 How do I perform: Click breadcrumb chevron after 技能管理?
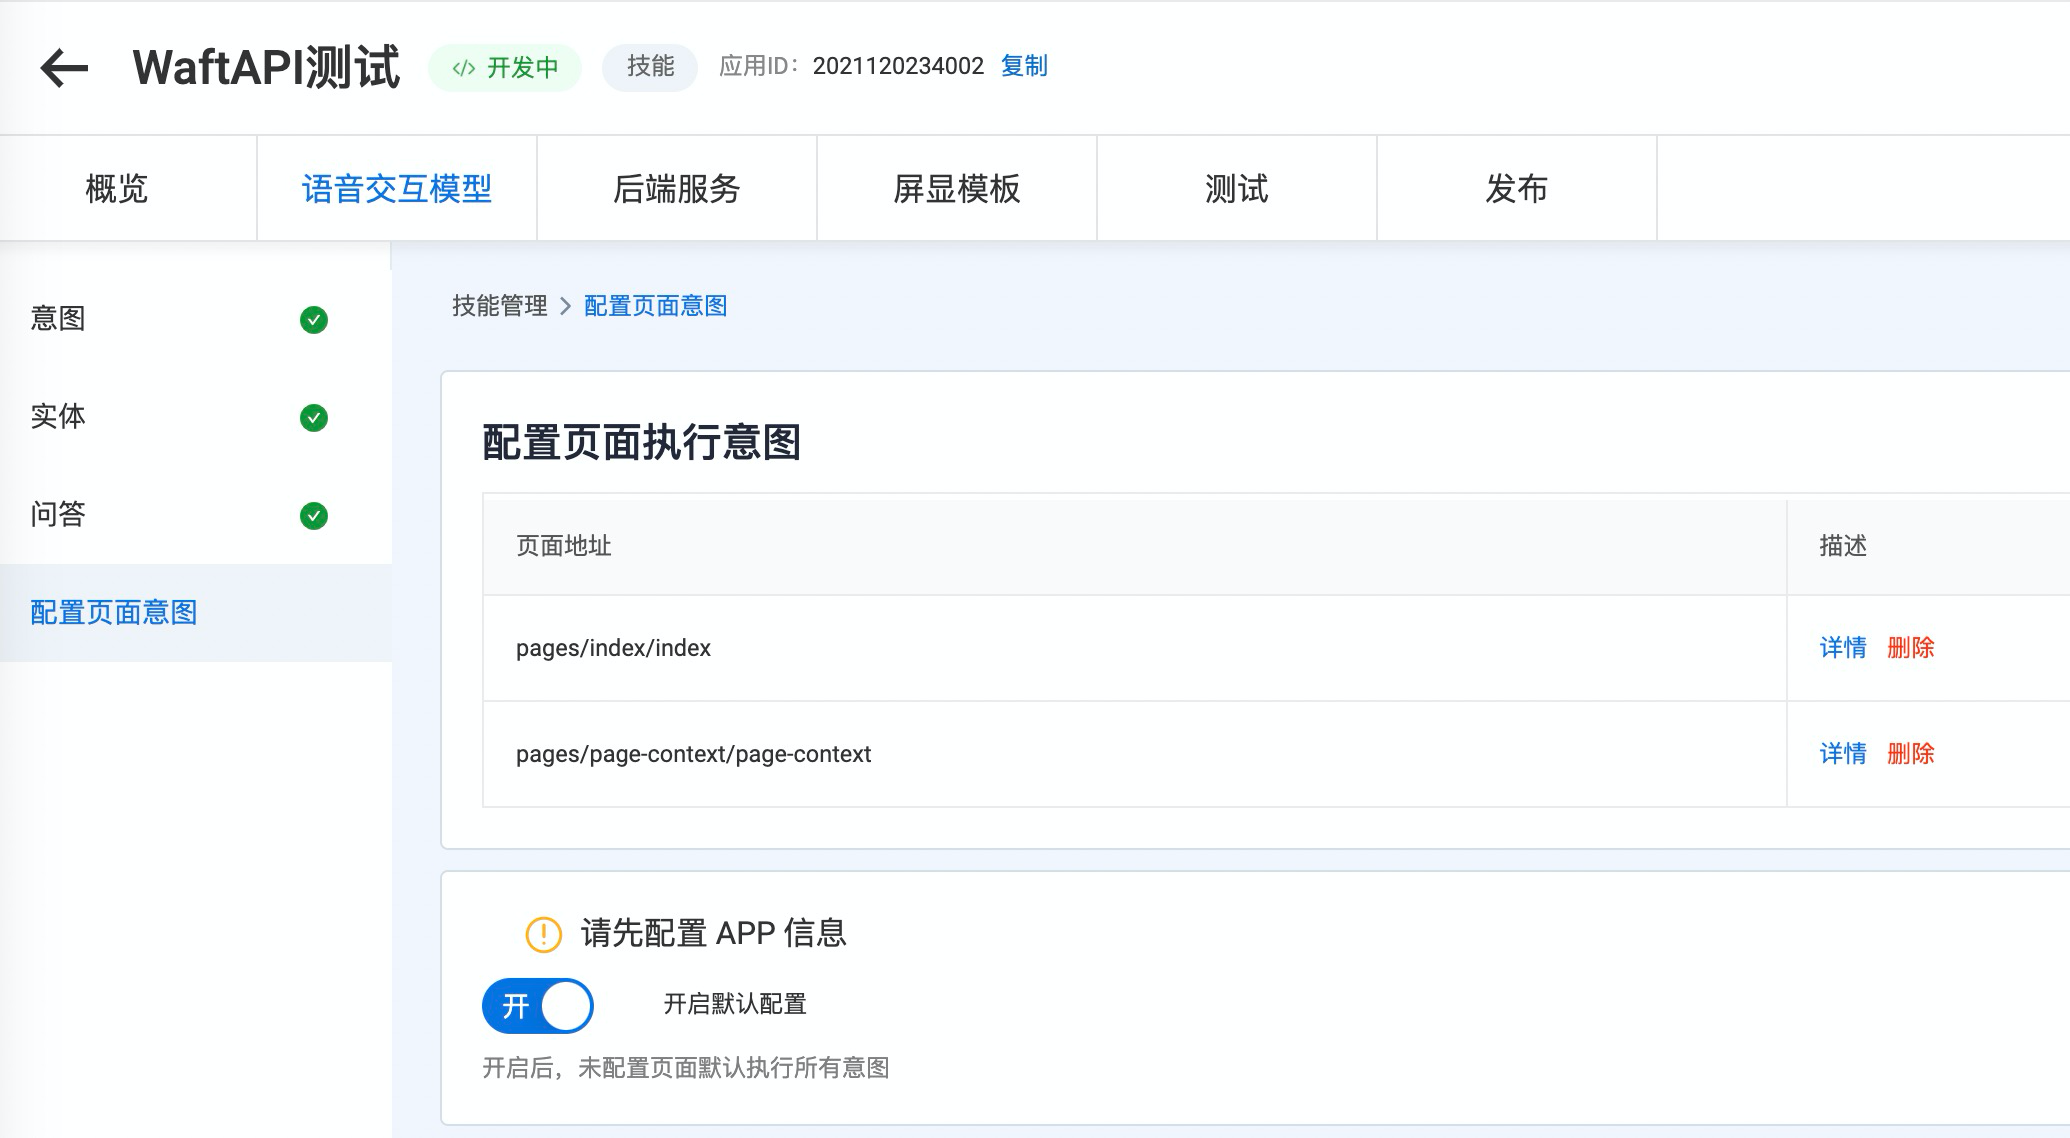[565, 306]
